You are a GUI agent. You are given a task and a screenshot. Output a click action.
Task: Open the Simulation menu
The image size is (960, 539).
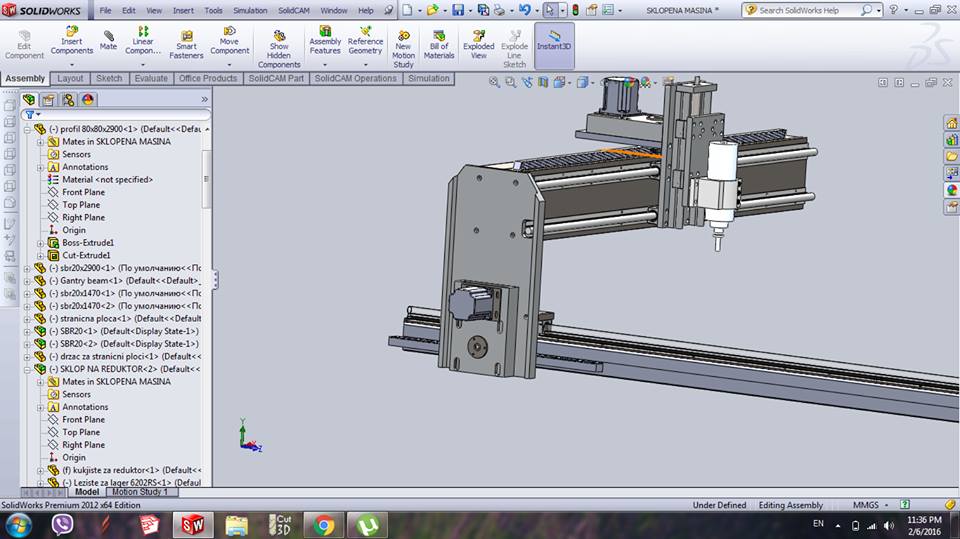[x=250, y=10]
